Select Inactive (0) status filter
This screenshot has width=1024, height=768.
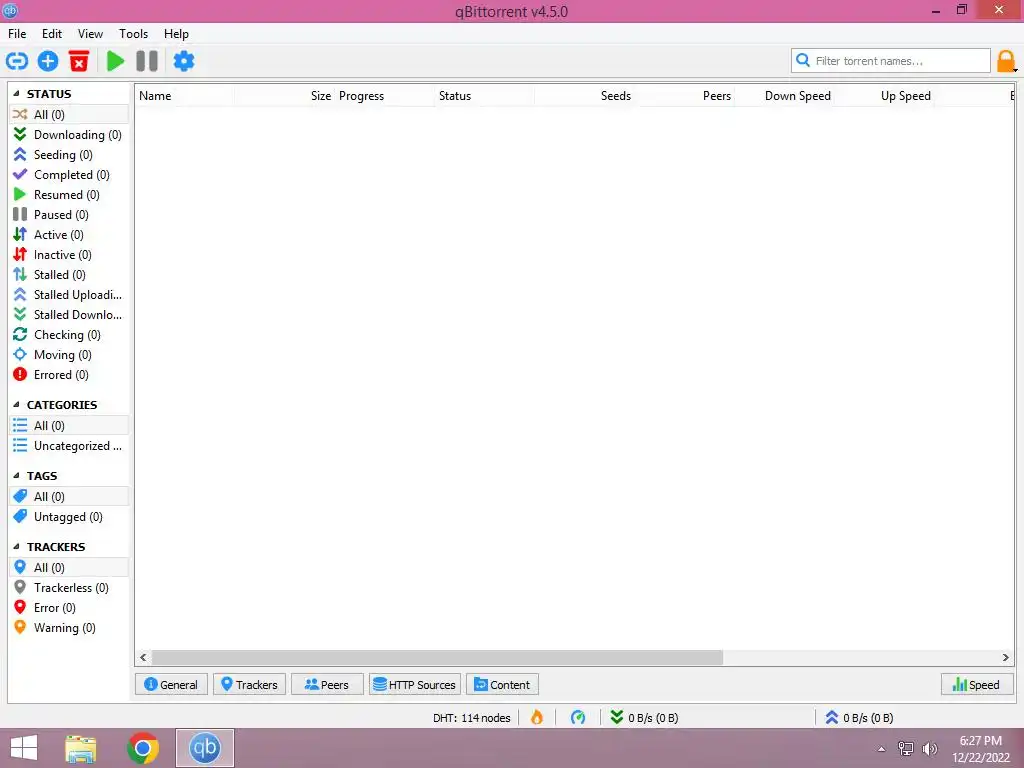point(69,255)
